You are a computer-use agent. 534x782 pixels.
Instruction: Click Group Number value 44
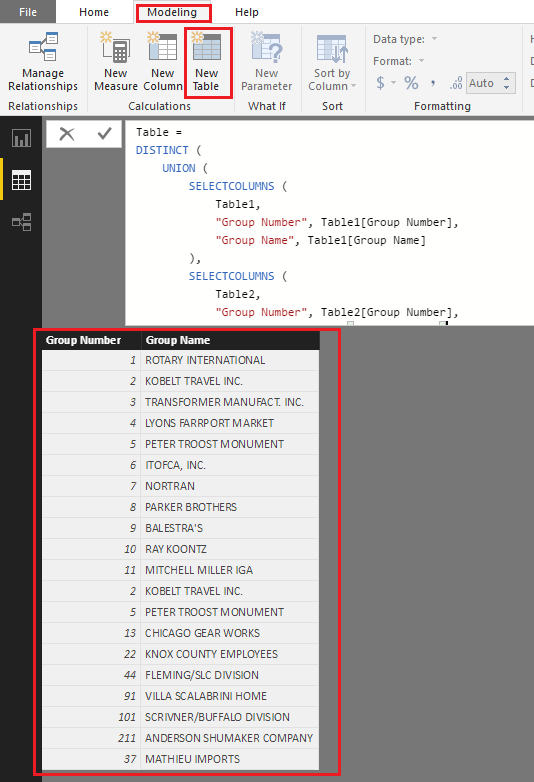click(91, 675)
